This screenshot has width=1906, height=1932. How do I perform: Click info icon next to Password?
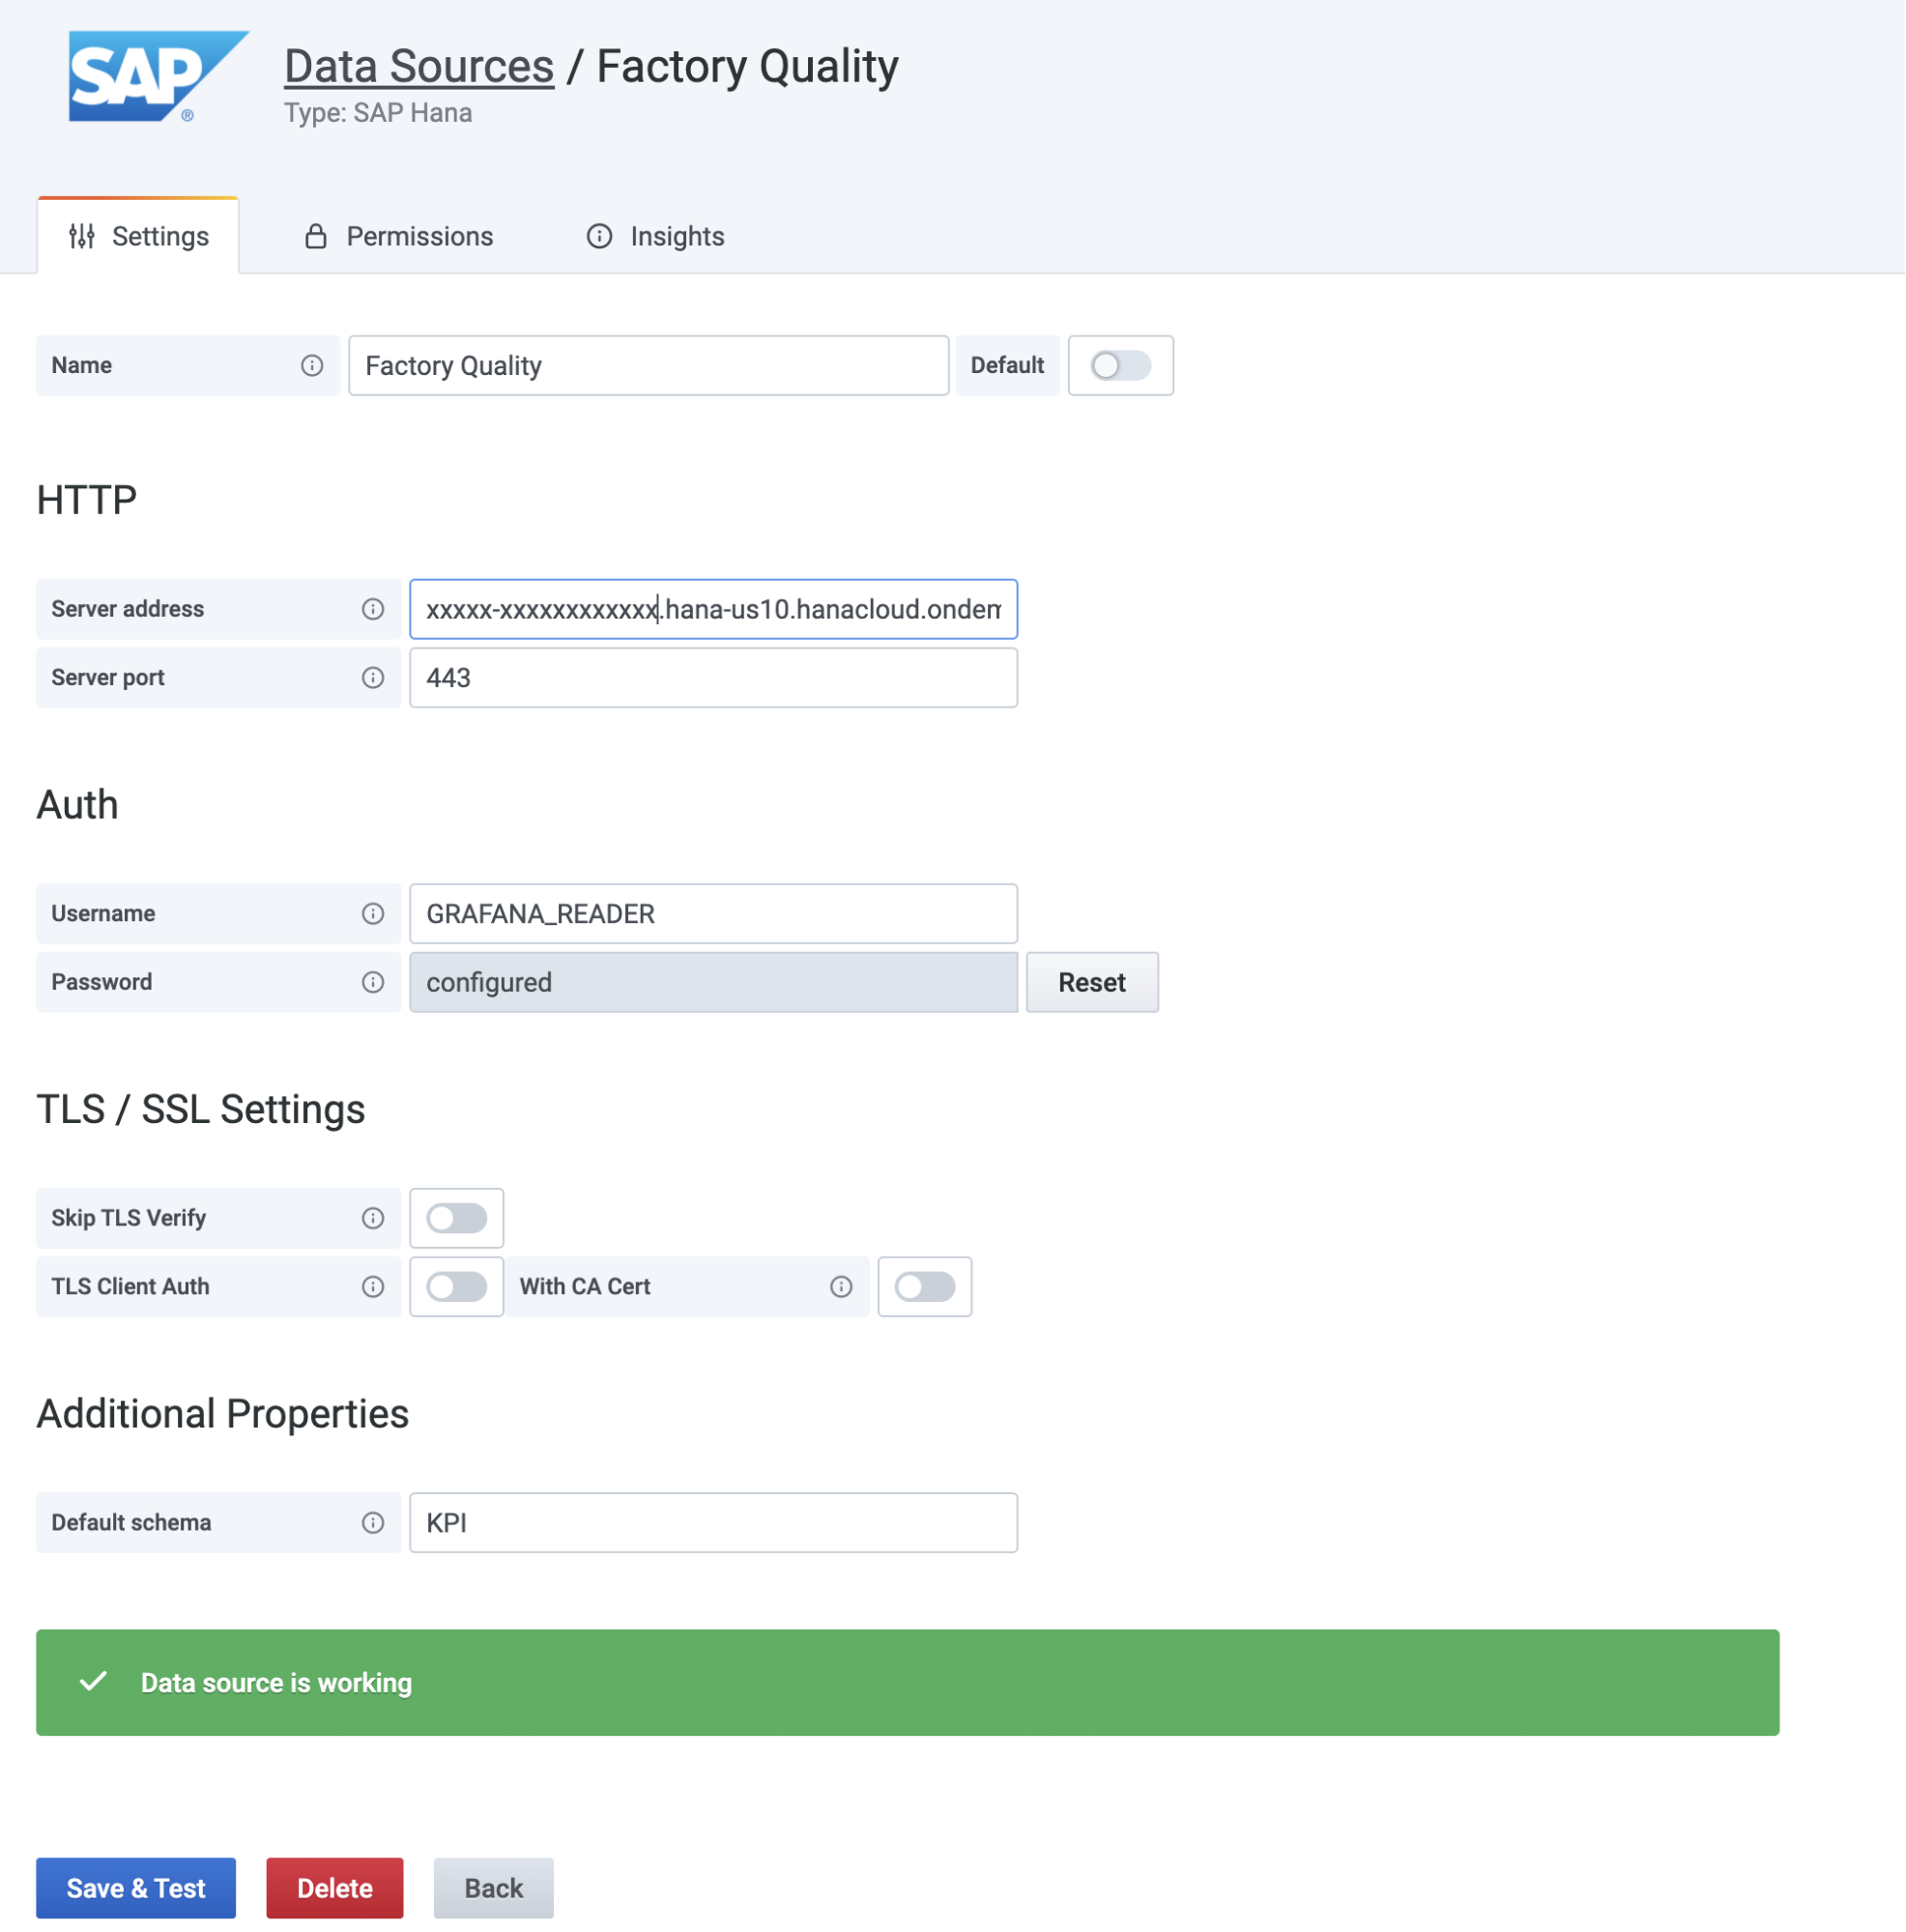(373, 982)
